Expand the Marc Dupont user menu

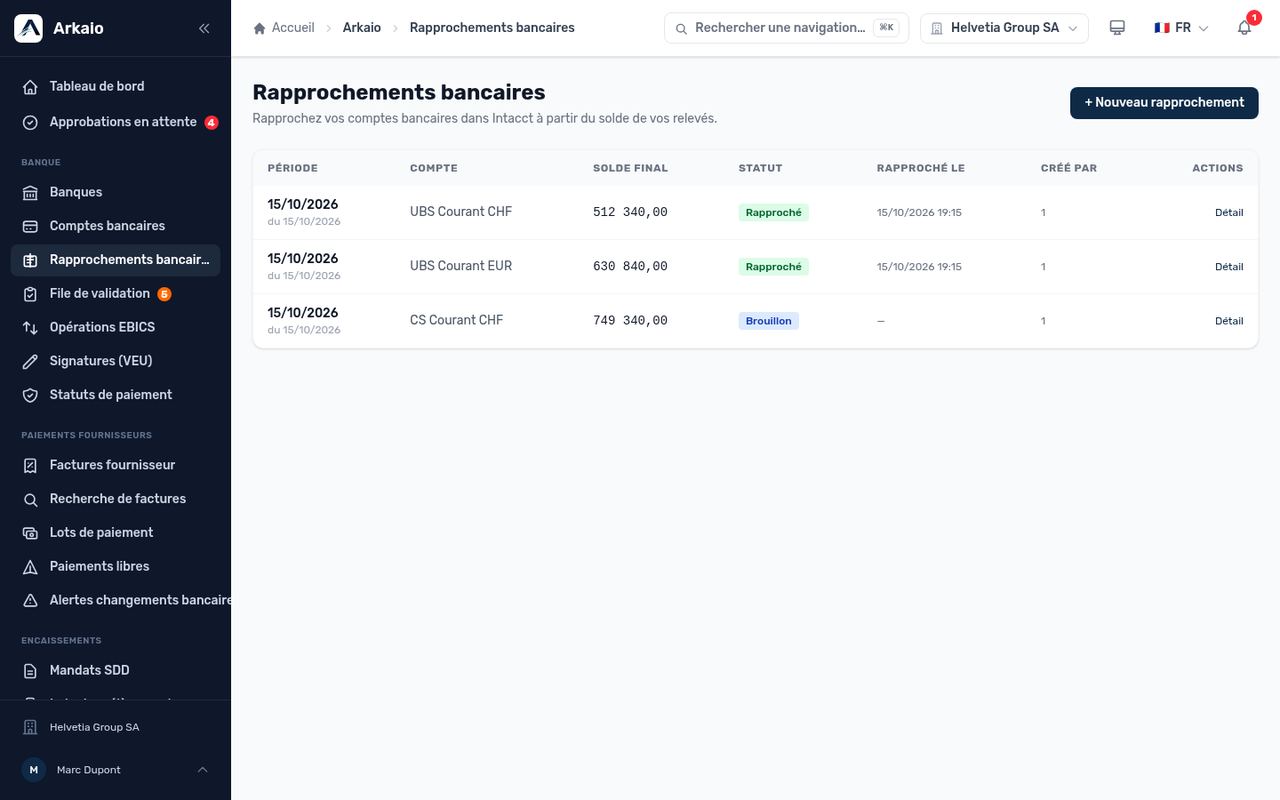pos(115,770)
